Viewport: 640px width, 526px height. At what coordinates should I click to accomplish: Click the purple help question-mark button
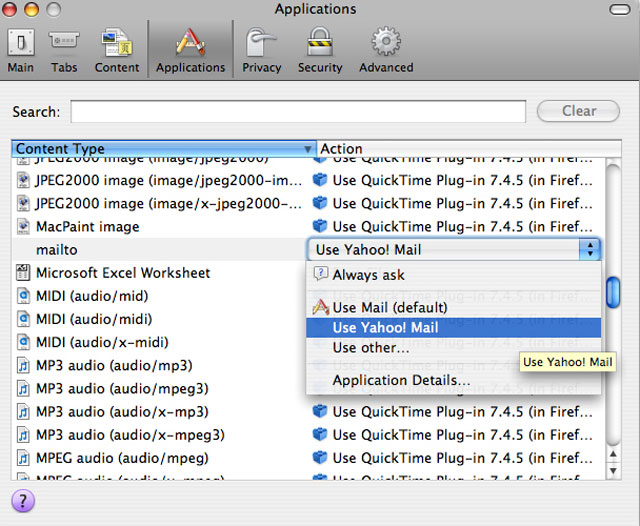23,501
